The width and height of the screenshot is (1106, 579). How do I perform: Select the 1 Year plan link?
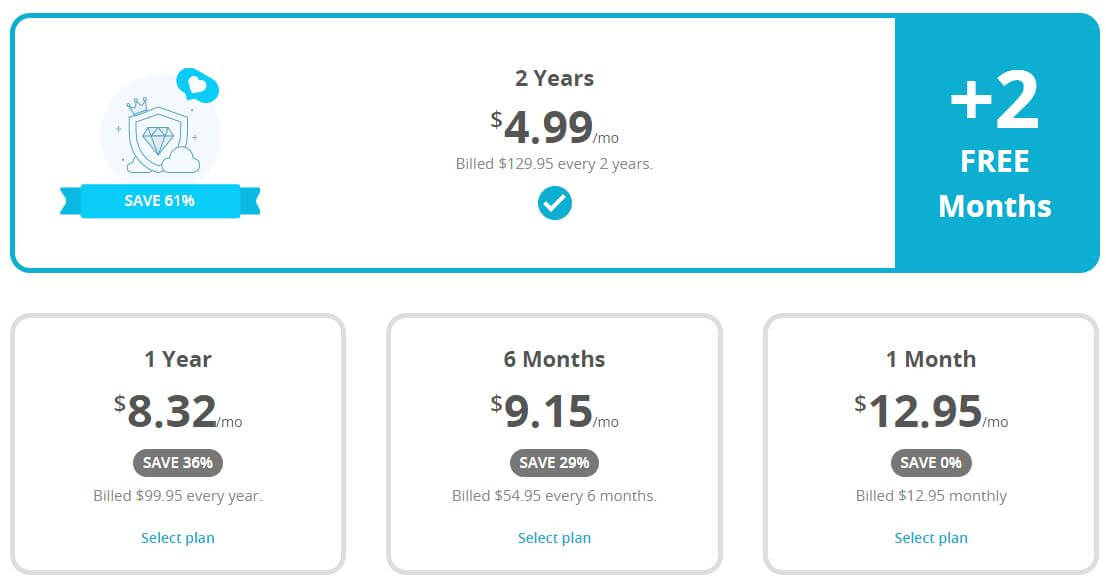click(x=178, y=537)
